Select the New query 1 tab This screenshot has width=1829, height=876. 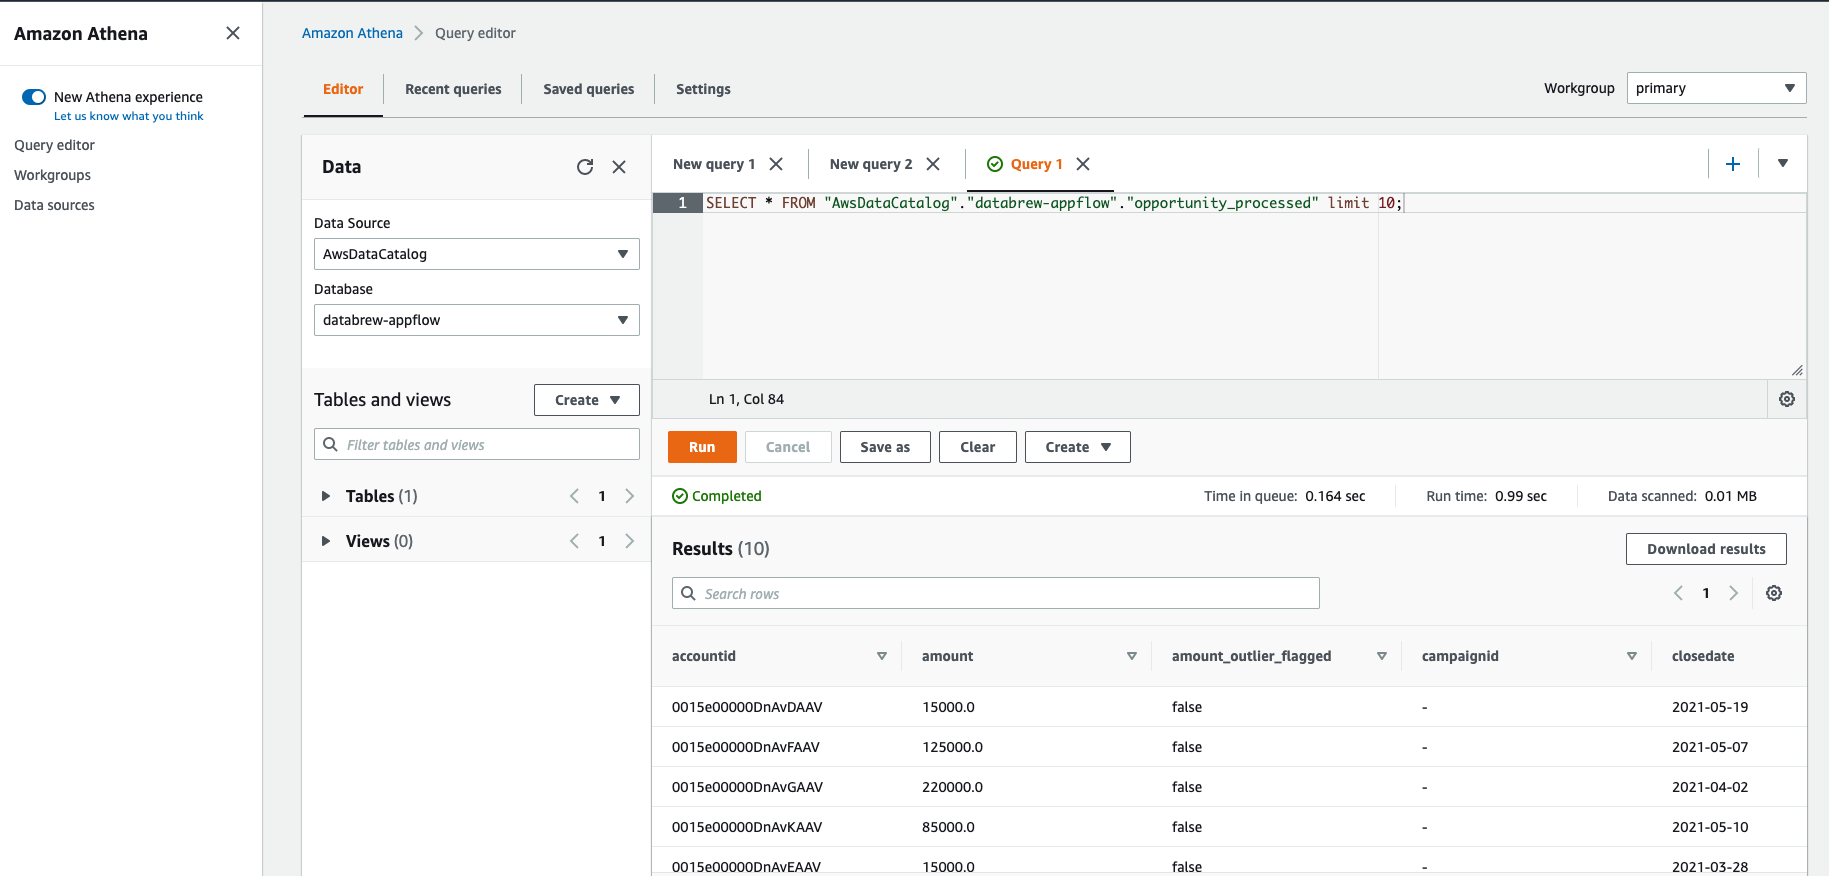tap(714, 164)
